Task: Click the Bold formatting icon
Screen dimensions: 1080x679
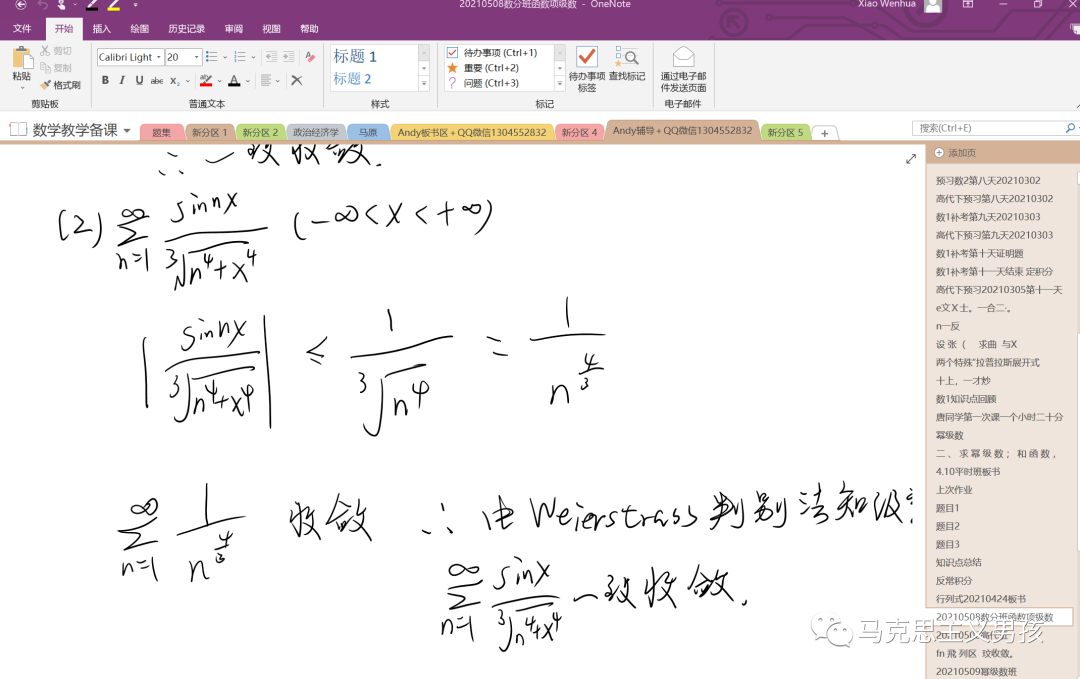Action: pyautogui.click(x=105, y=81)
